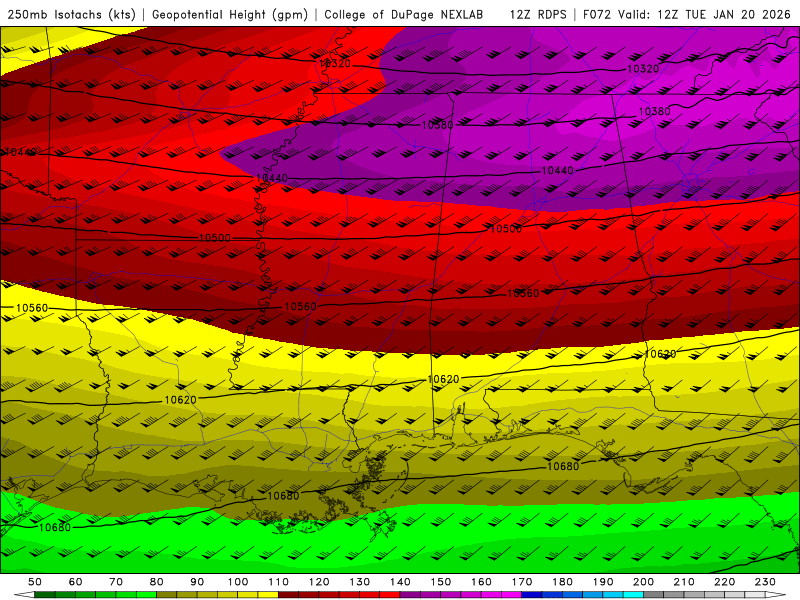Click the 190 value on the color scale

(x=603, y=582)
